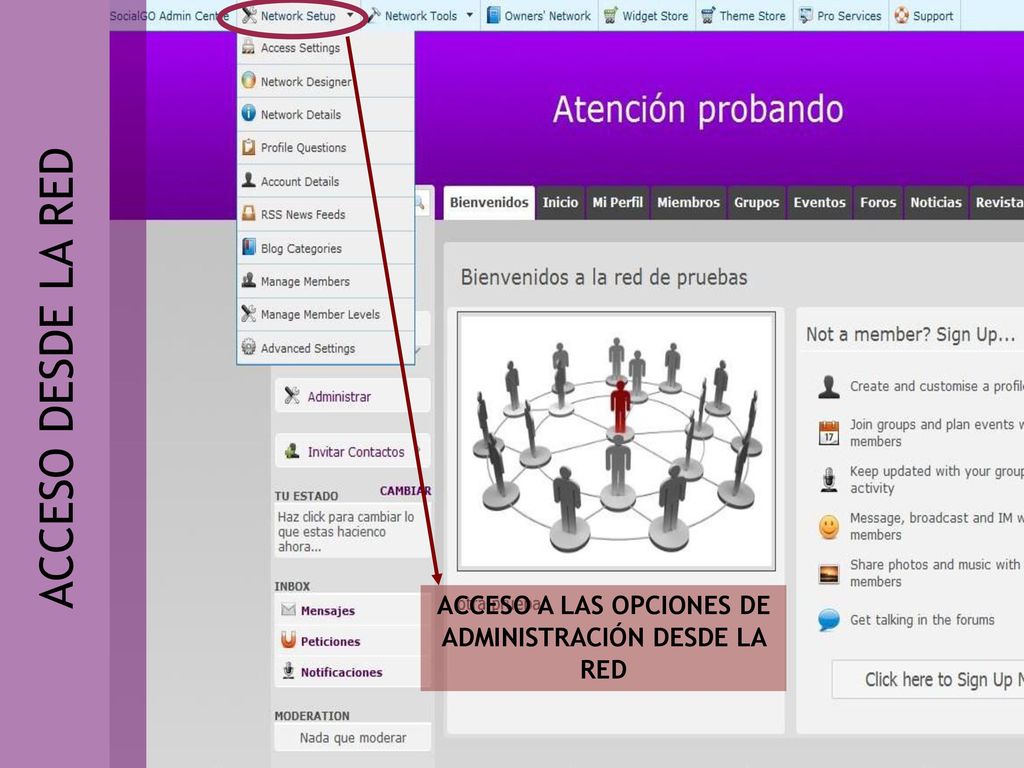The image size is (1024, 768).
Task: Open the Owners' Network menu
Action: point(539,16)
